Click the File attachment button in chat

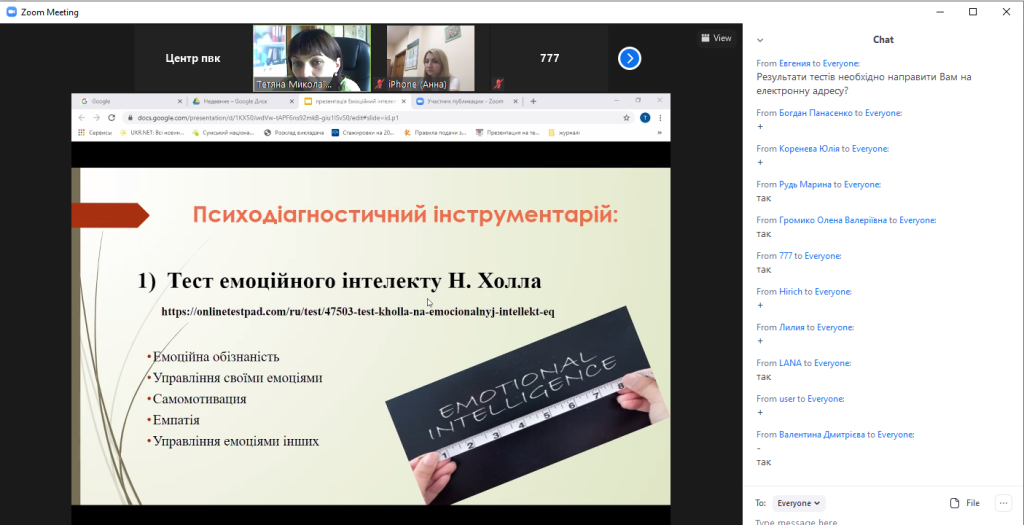click(x=965, y=503)
